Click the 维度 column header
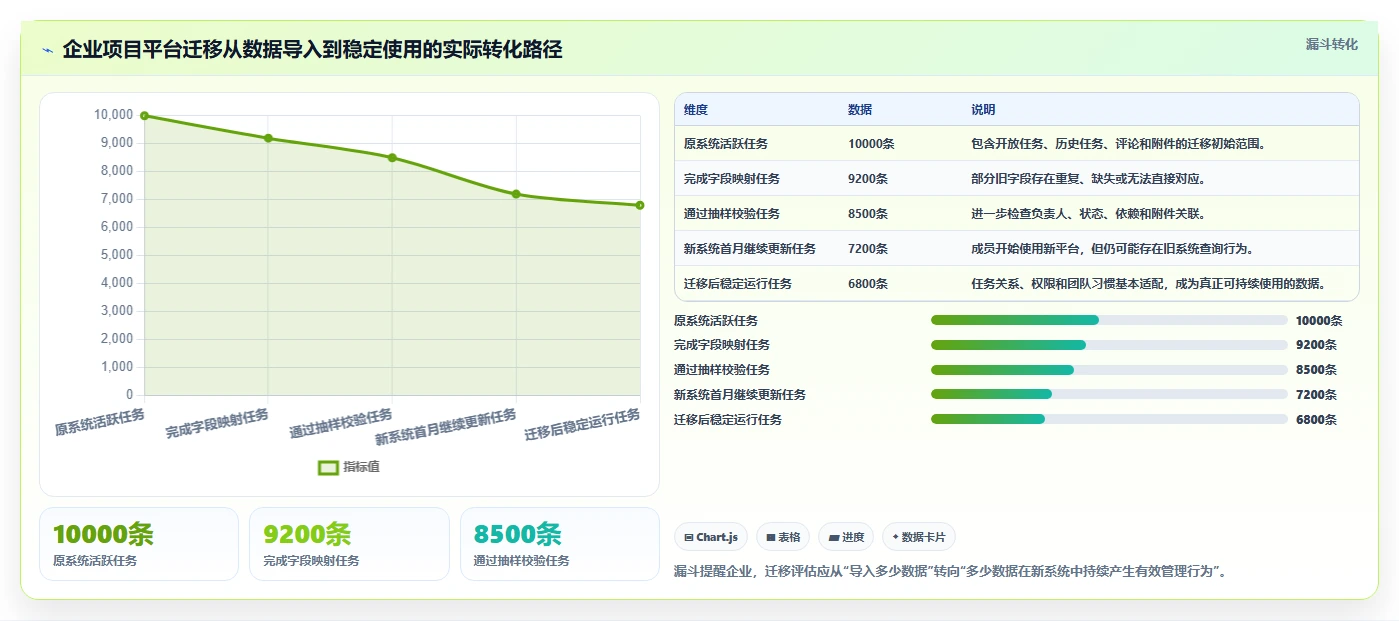The image size is (1399, 621). click(x=696, y=110)
